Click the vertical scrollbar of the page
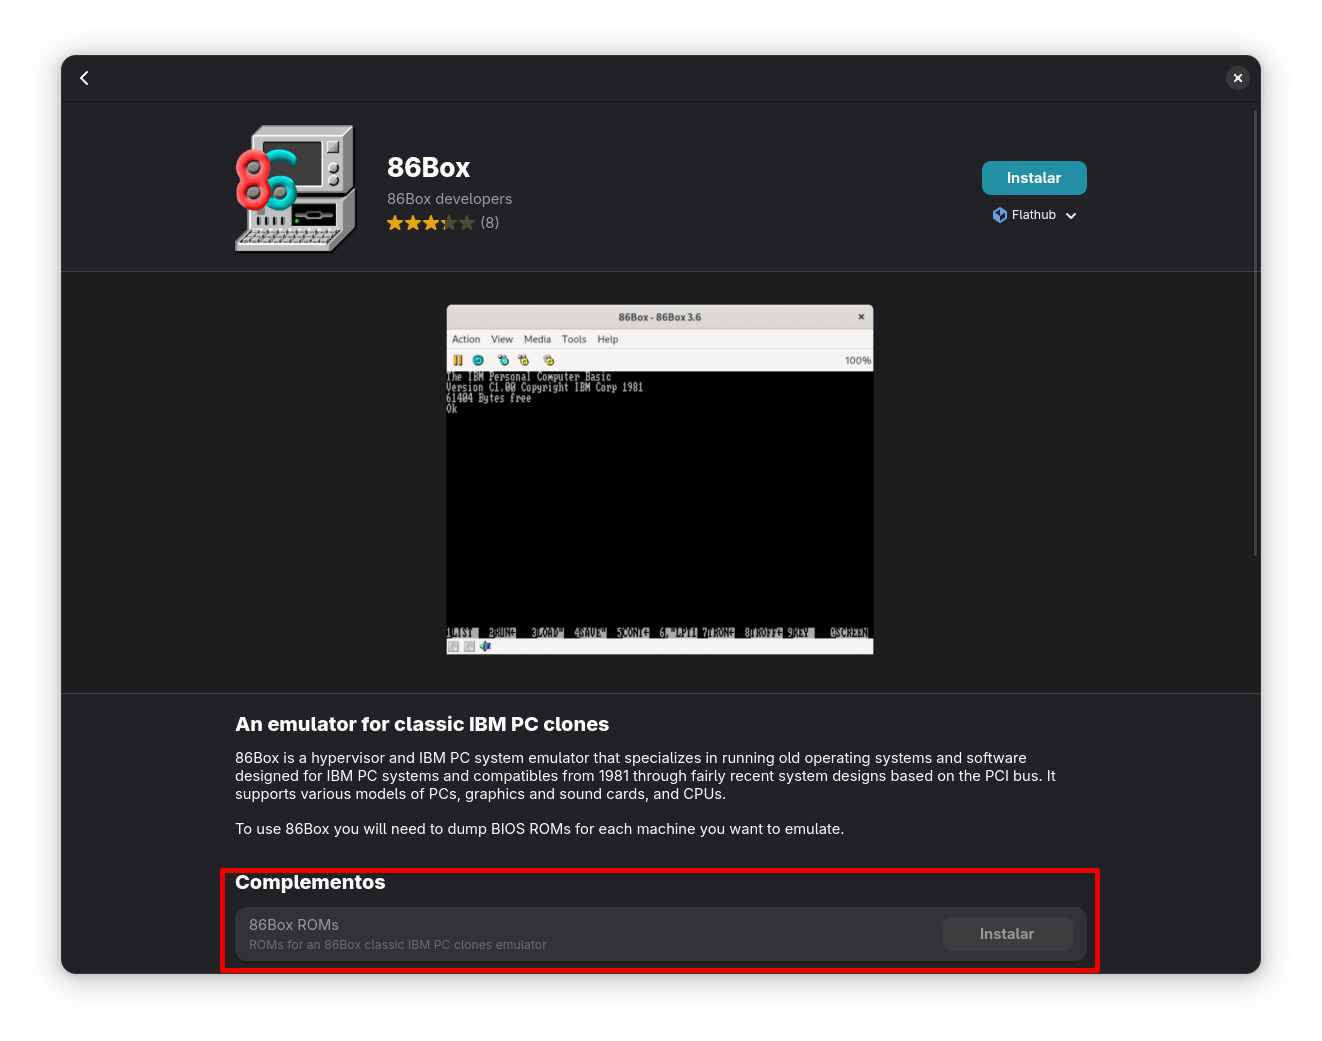The width and height of the screenshot is (1322, 1041). click(x=1255, y=333)
